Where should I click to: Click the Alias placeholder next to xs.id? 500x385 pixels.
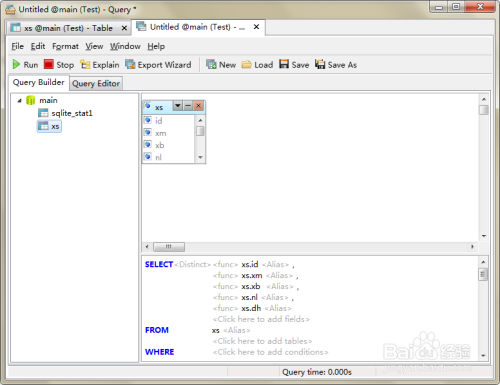(275, 264)
